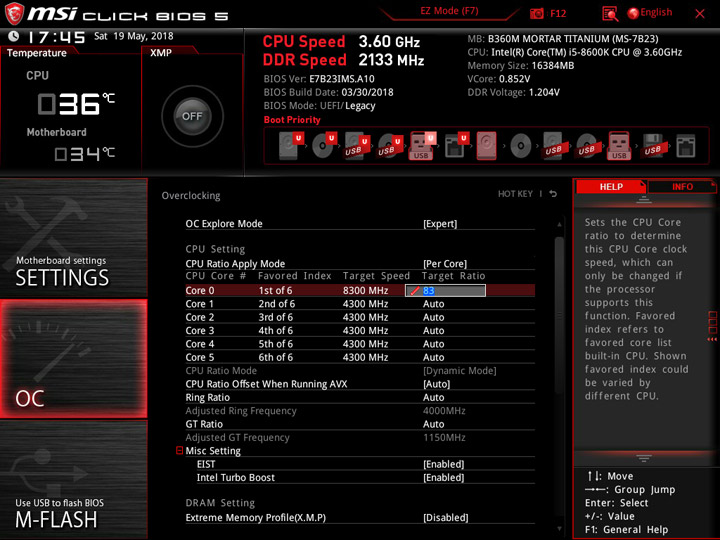Open the English language globe selector
This screenshot has width=720, height=540.
(650, 13)
